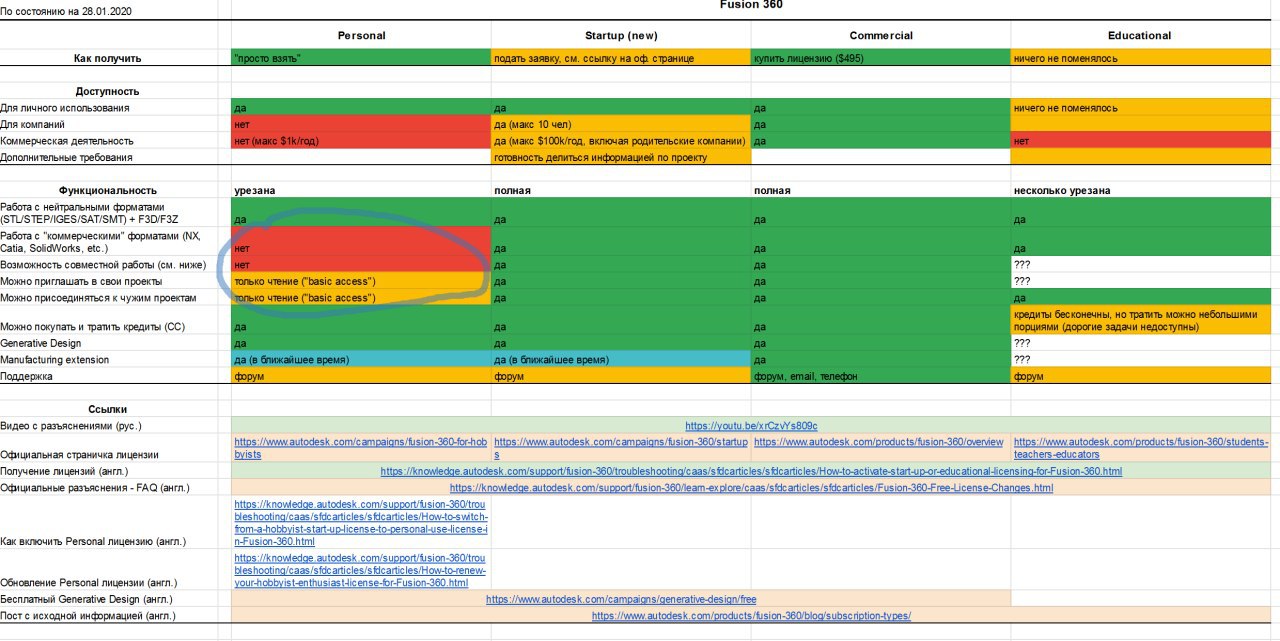Select the 'Commercial' column header

pos(881,35)
